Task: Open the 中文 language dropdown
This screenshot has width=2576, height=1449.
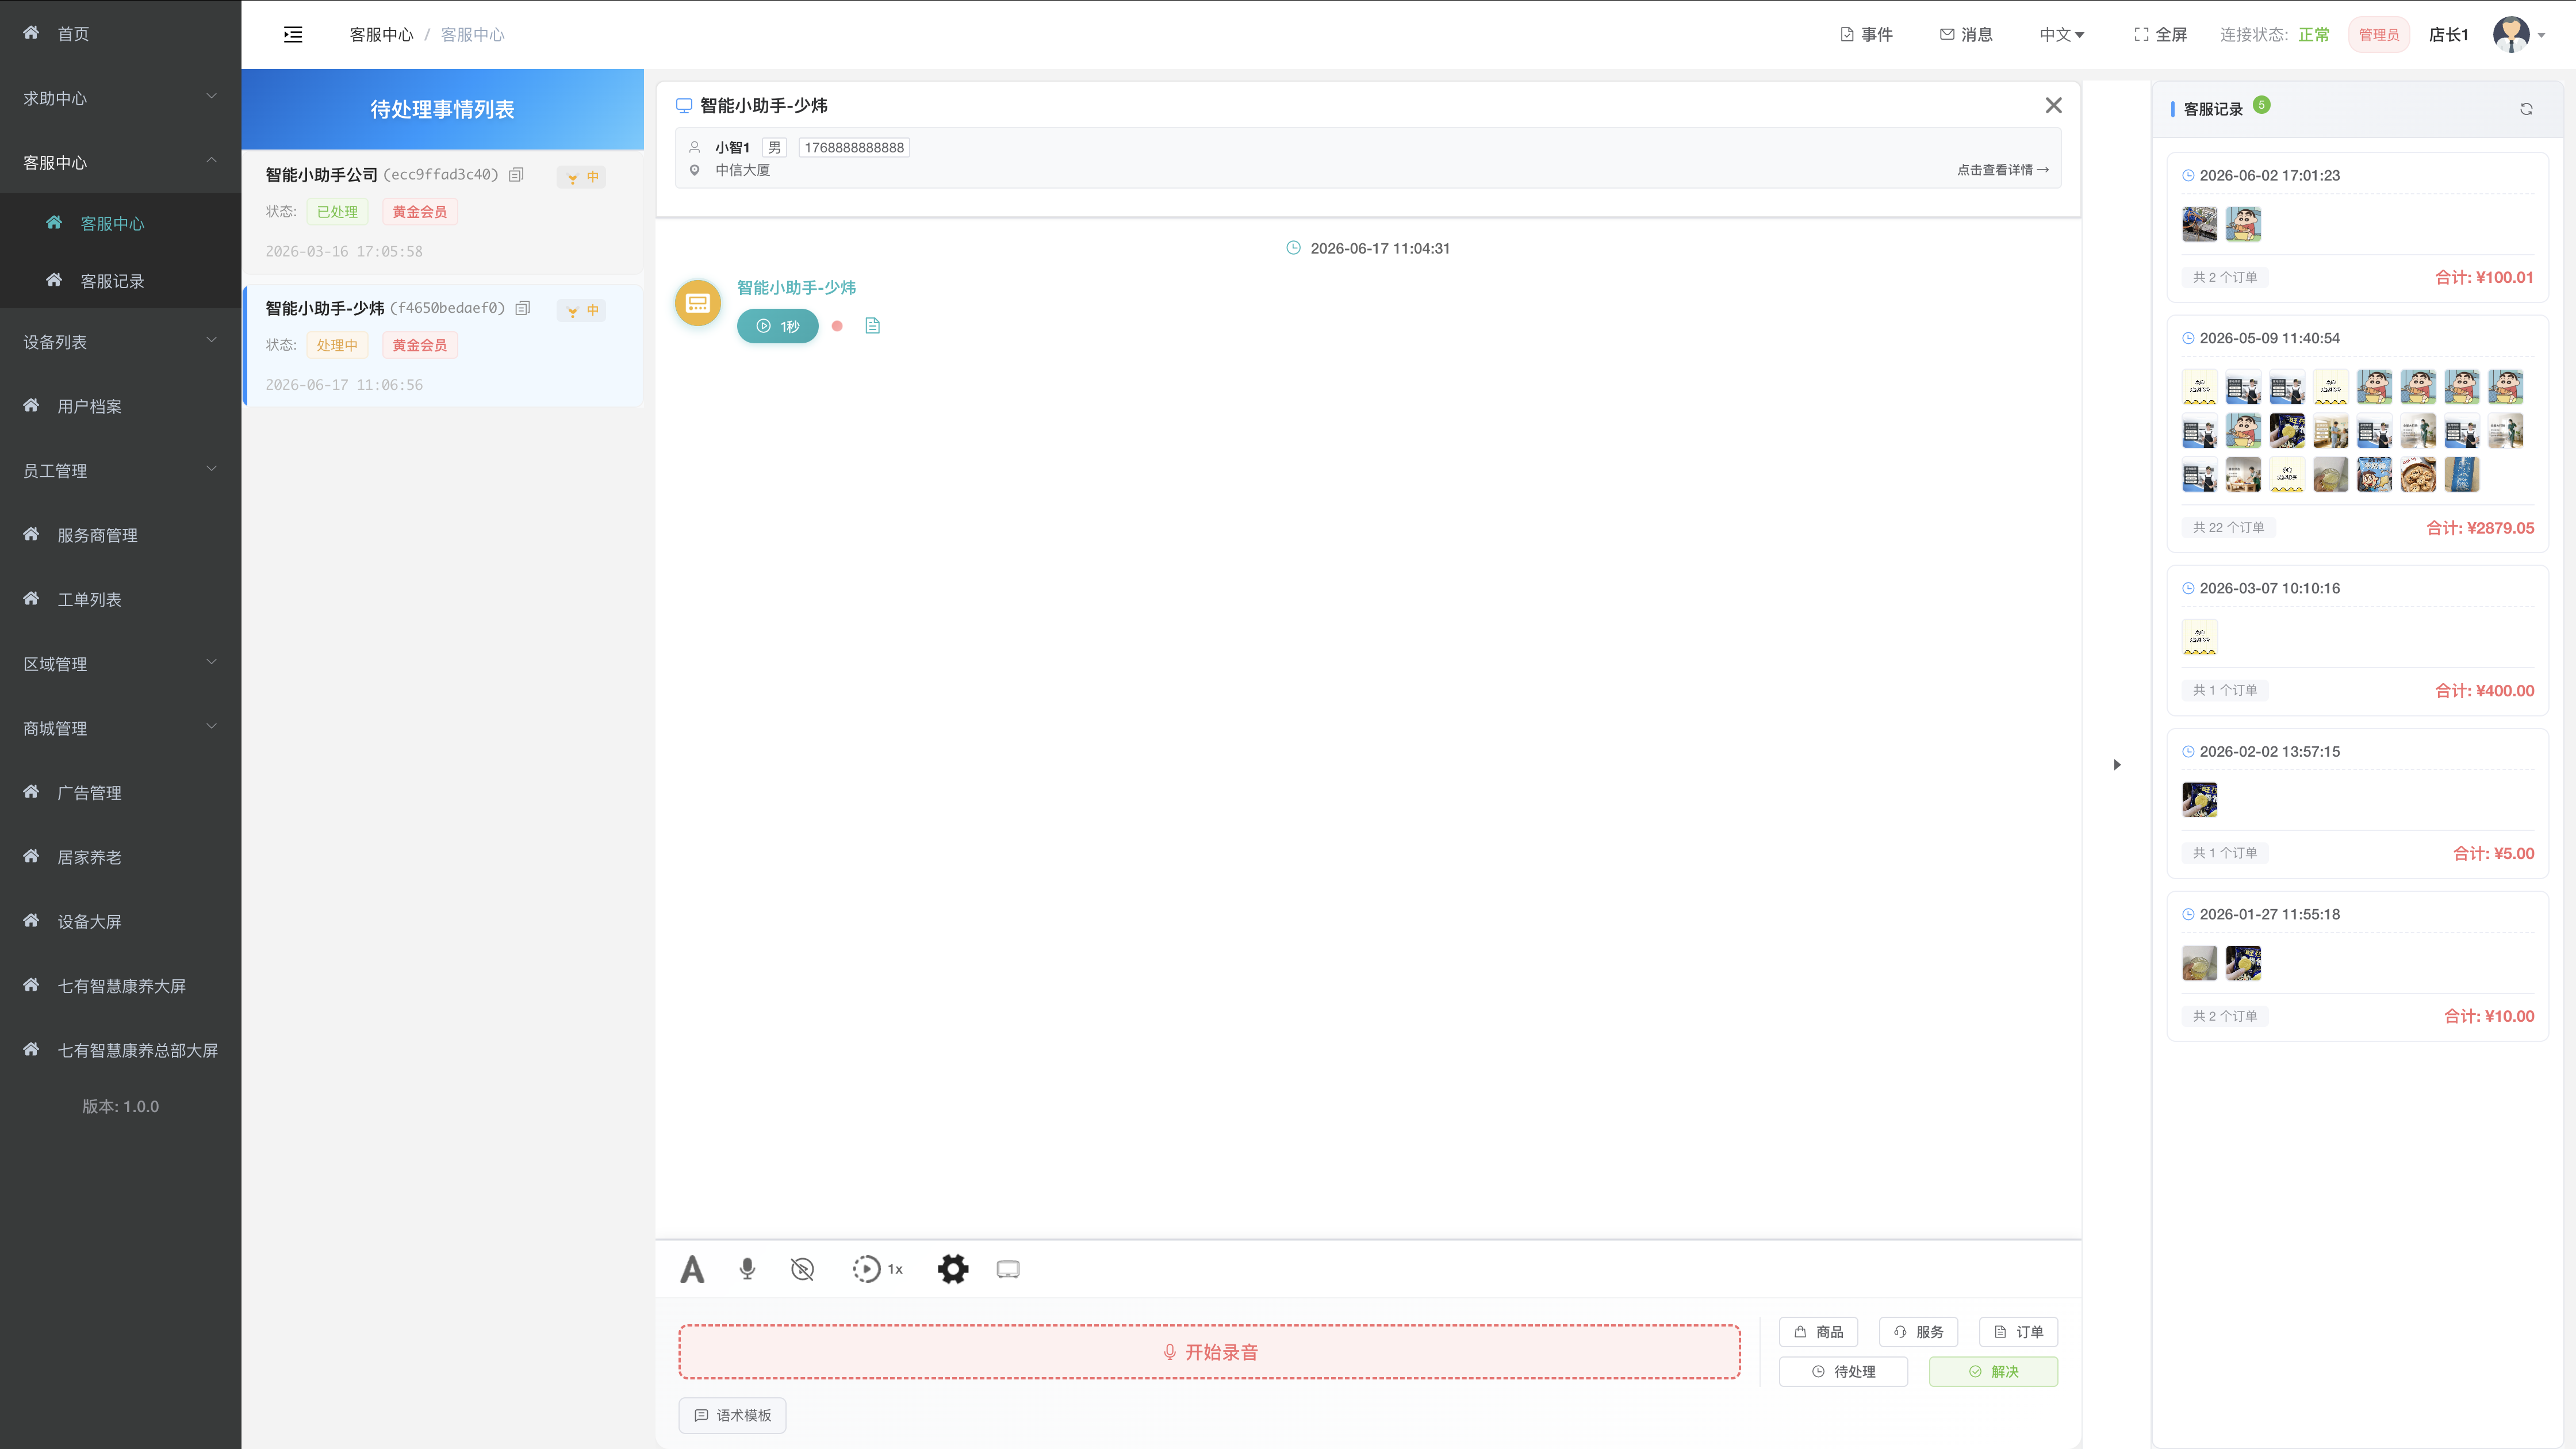Action: [x=2062, y=35]
